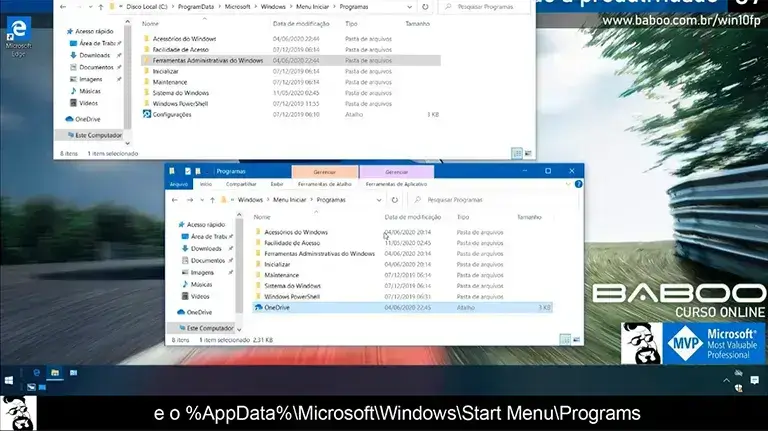Go up one level in front window
The image size is (768, 431).
[x=213, y=200]
